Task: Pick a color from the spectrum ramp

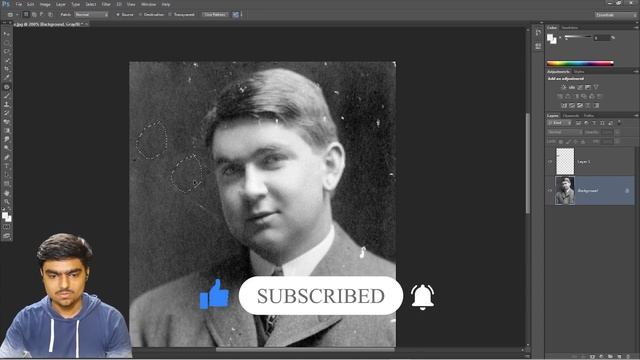Action: click(580, 63)
